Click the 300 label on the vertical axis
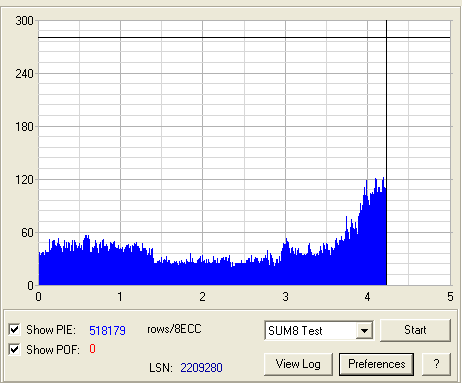 24,21
